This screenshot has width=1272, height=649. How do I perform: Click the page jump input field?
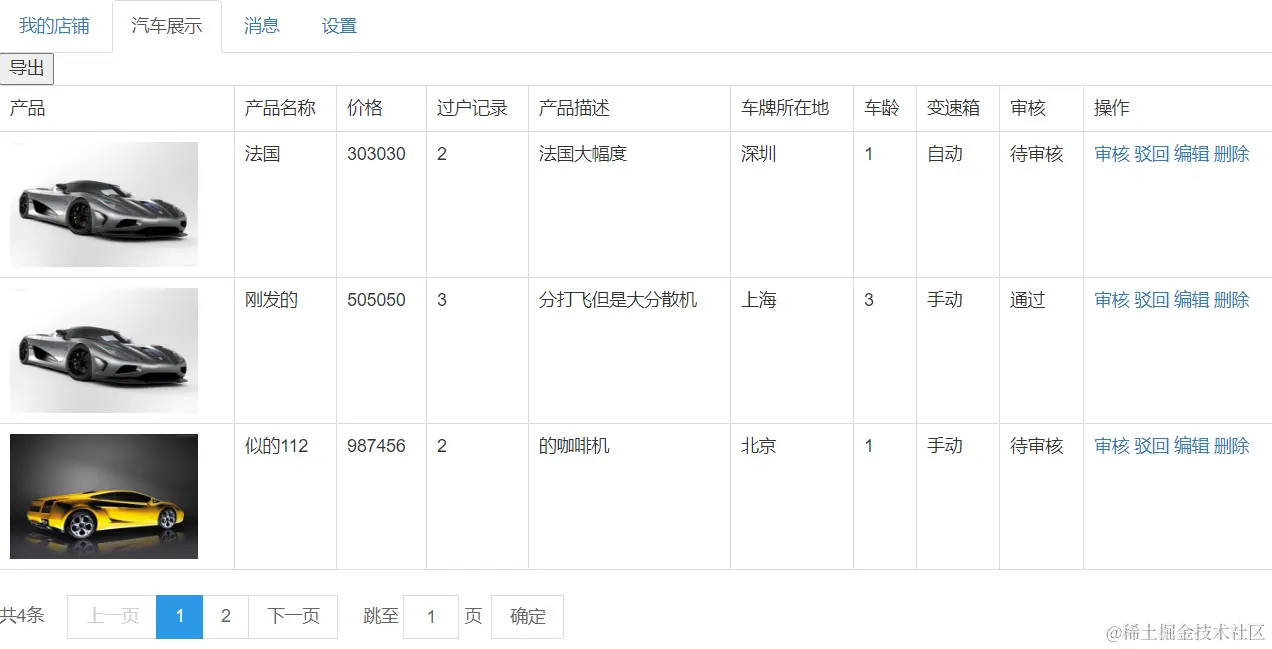coord(431,616)
